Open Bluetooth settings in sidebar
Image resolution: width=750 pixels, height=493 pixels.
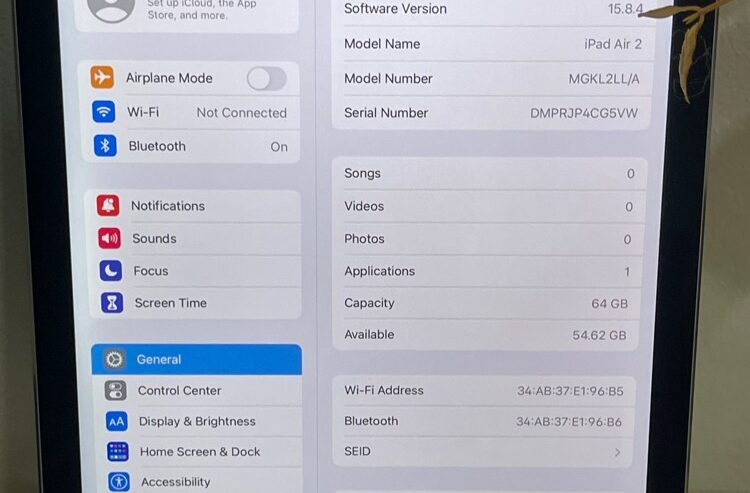tap(191, 146)
